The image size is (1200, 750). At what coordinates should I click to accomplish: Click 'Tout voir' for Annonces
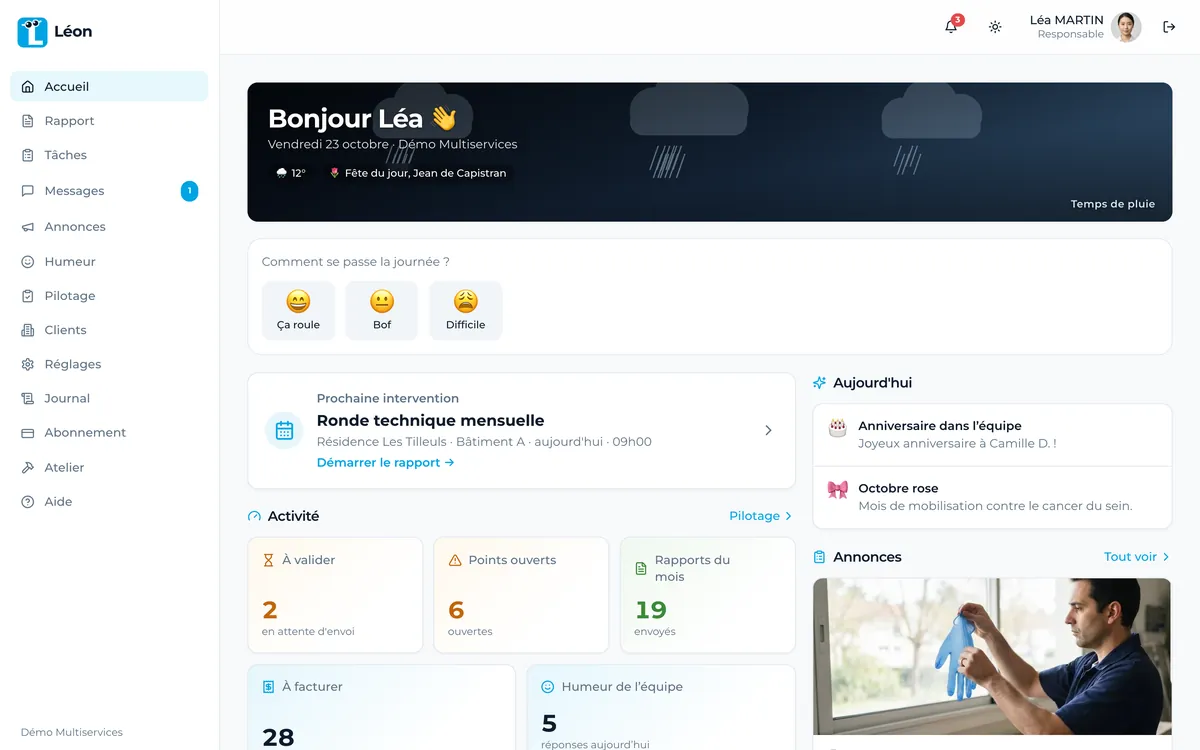click(x=1137, y=557)
